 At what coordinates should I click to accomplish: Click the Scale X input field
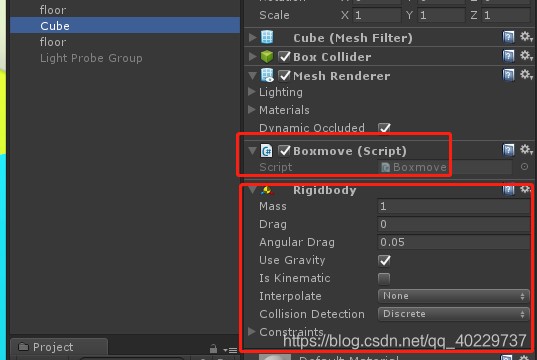(376, 15)
